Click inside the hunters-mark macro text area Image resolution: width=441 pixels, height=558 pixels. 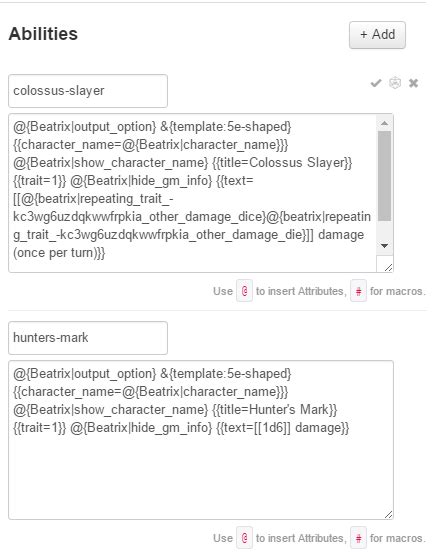(x=201, y=440)
